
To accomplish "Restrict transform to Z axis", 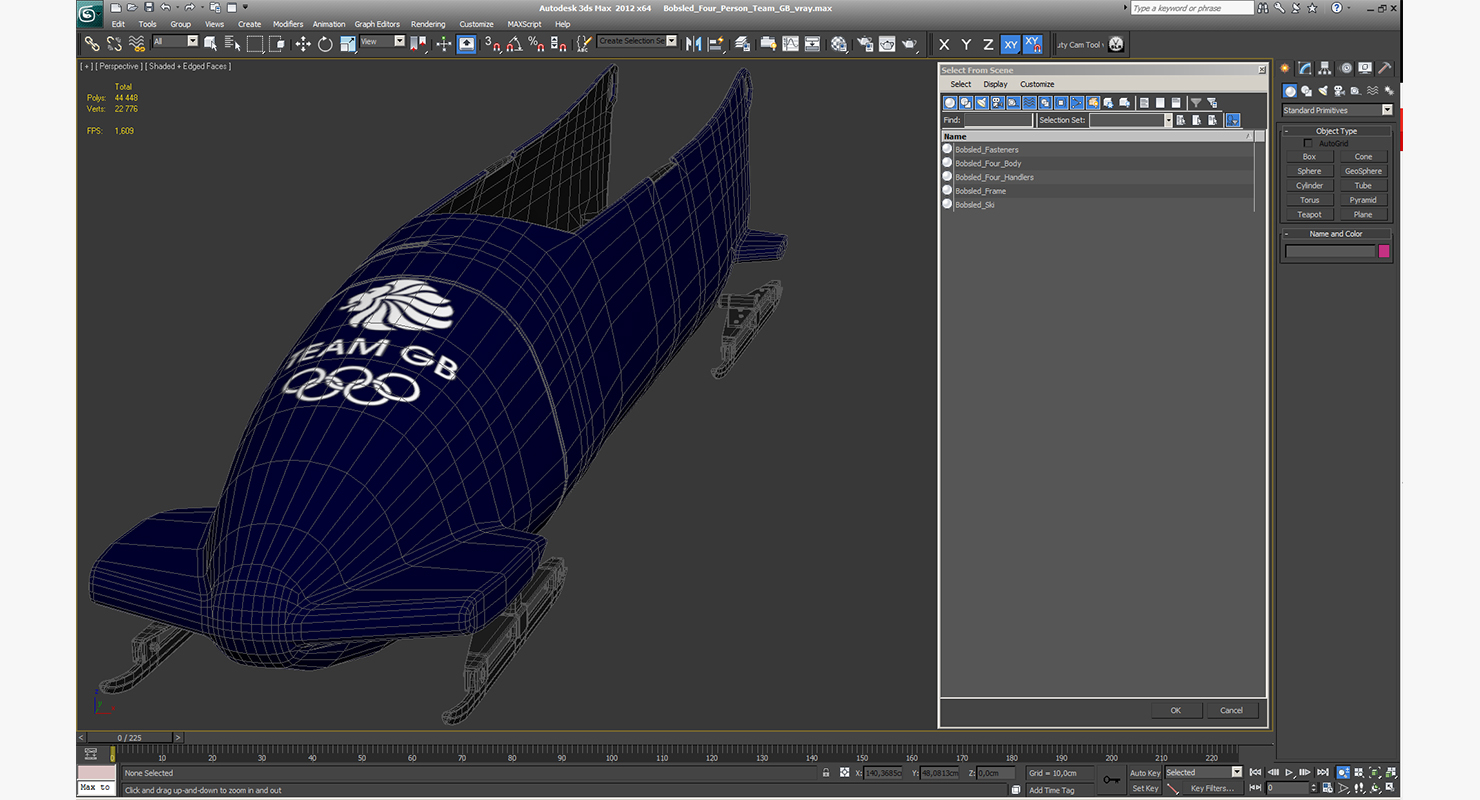I will tap(988, 45).
